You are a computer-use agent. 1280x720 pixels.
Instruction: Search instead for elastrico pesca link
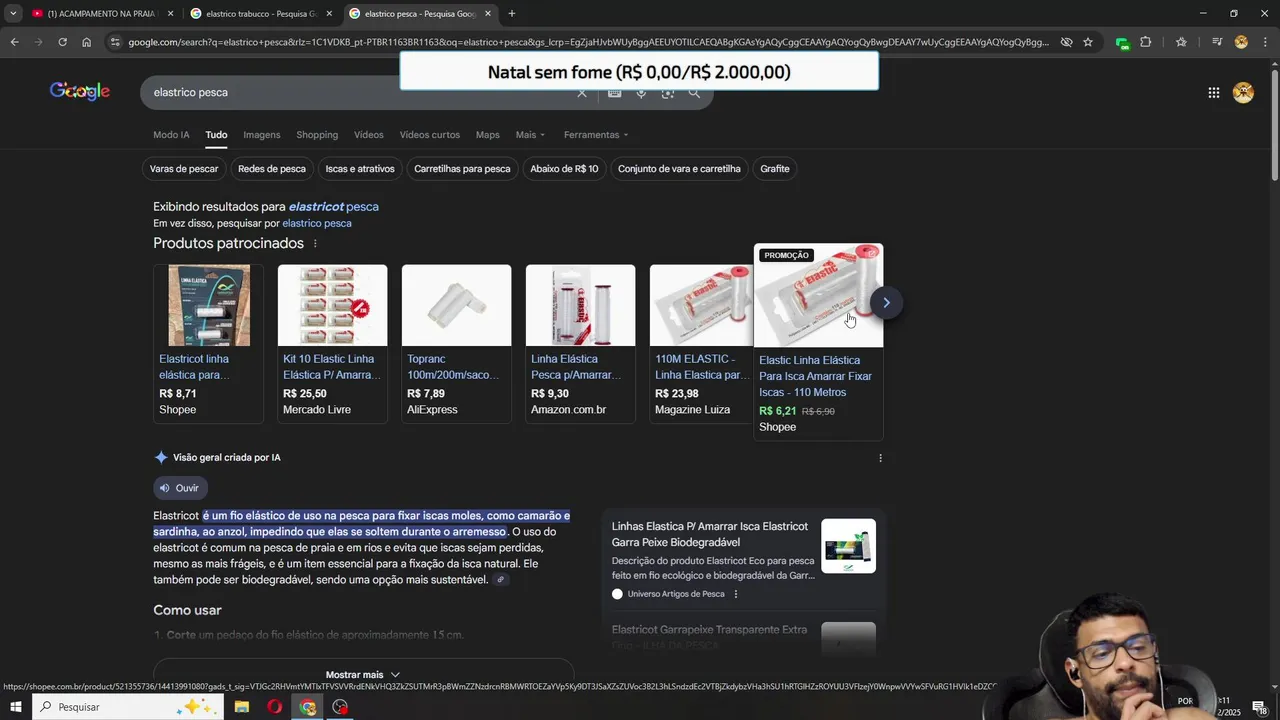(317, 223)
